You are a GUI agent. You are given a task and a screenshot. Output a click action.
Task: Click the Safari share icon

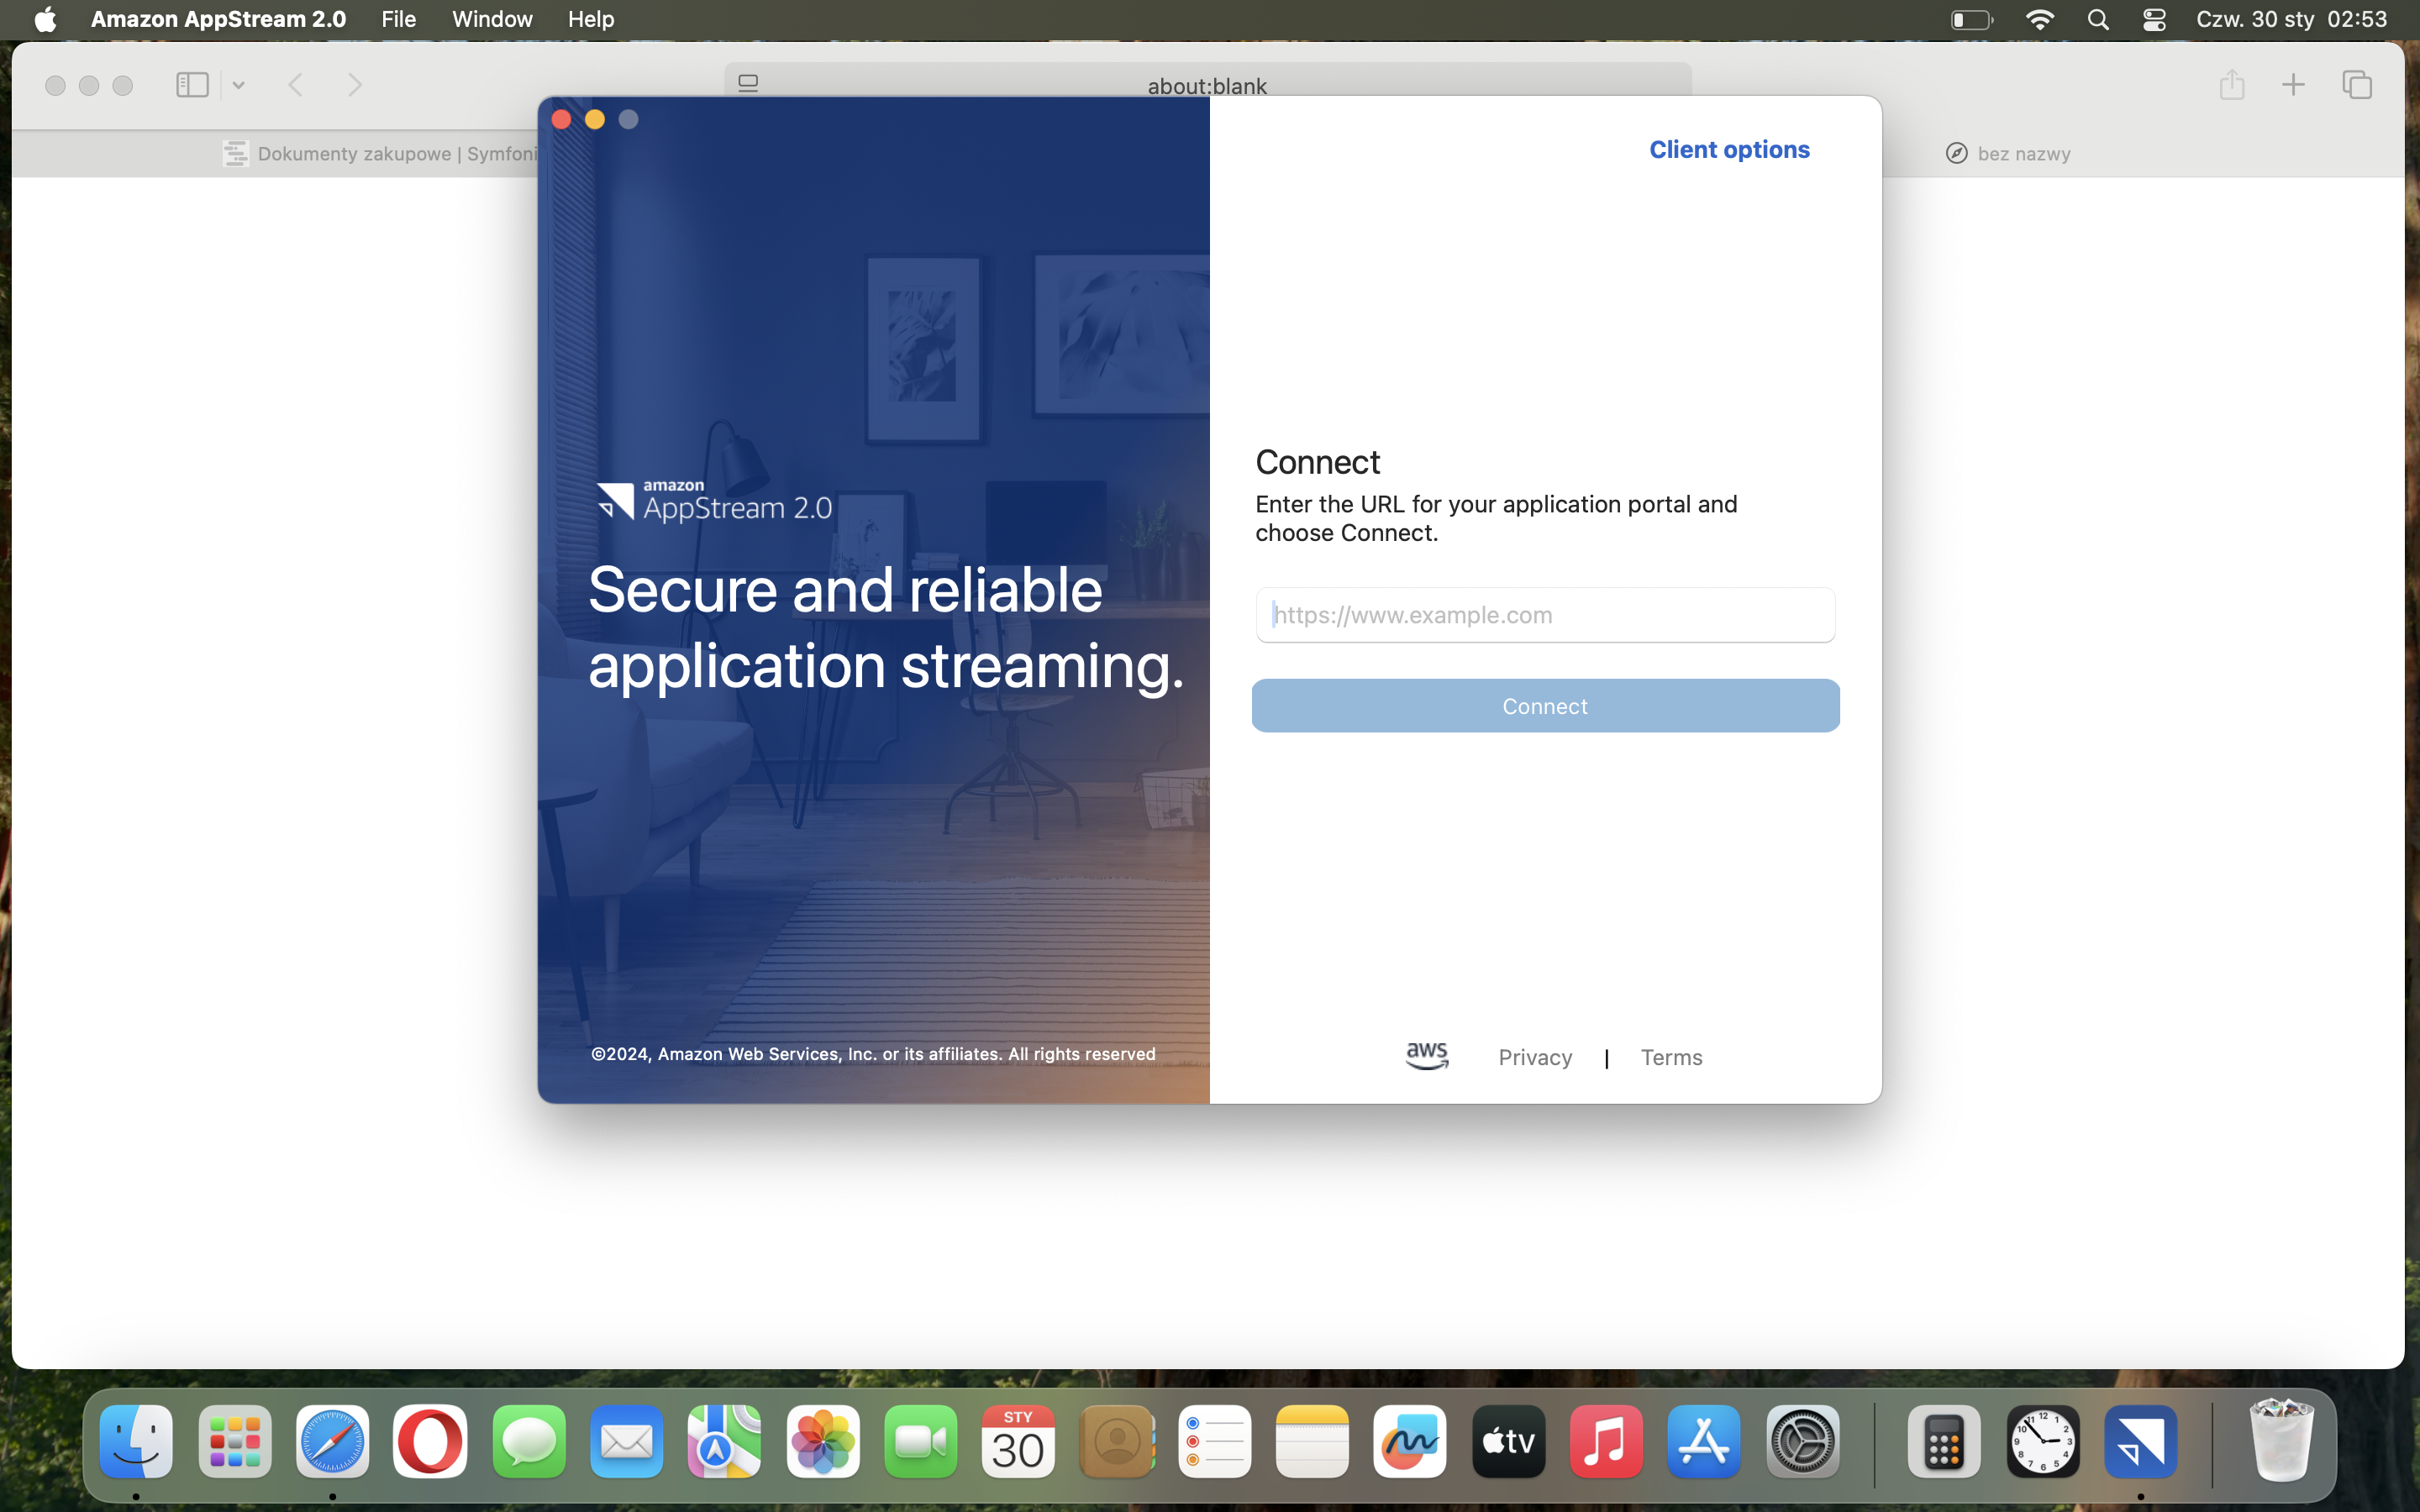click(2231, 85)
